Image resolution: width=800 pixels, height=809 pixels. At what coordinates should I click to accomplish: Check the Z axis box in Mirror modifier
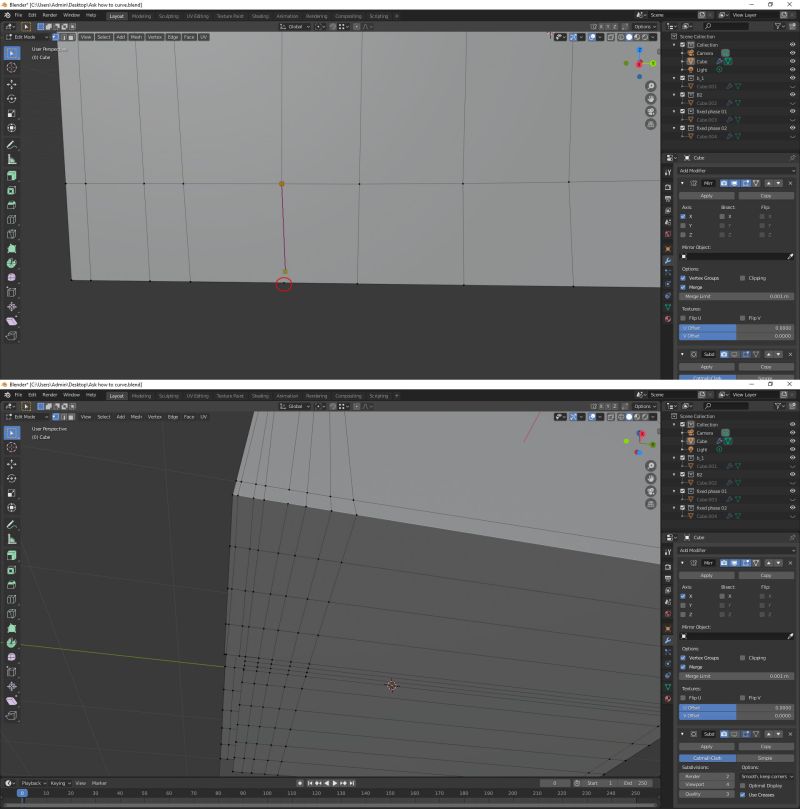pyautogui.click(x=682, y=234)
